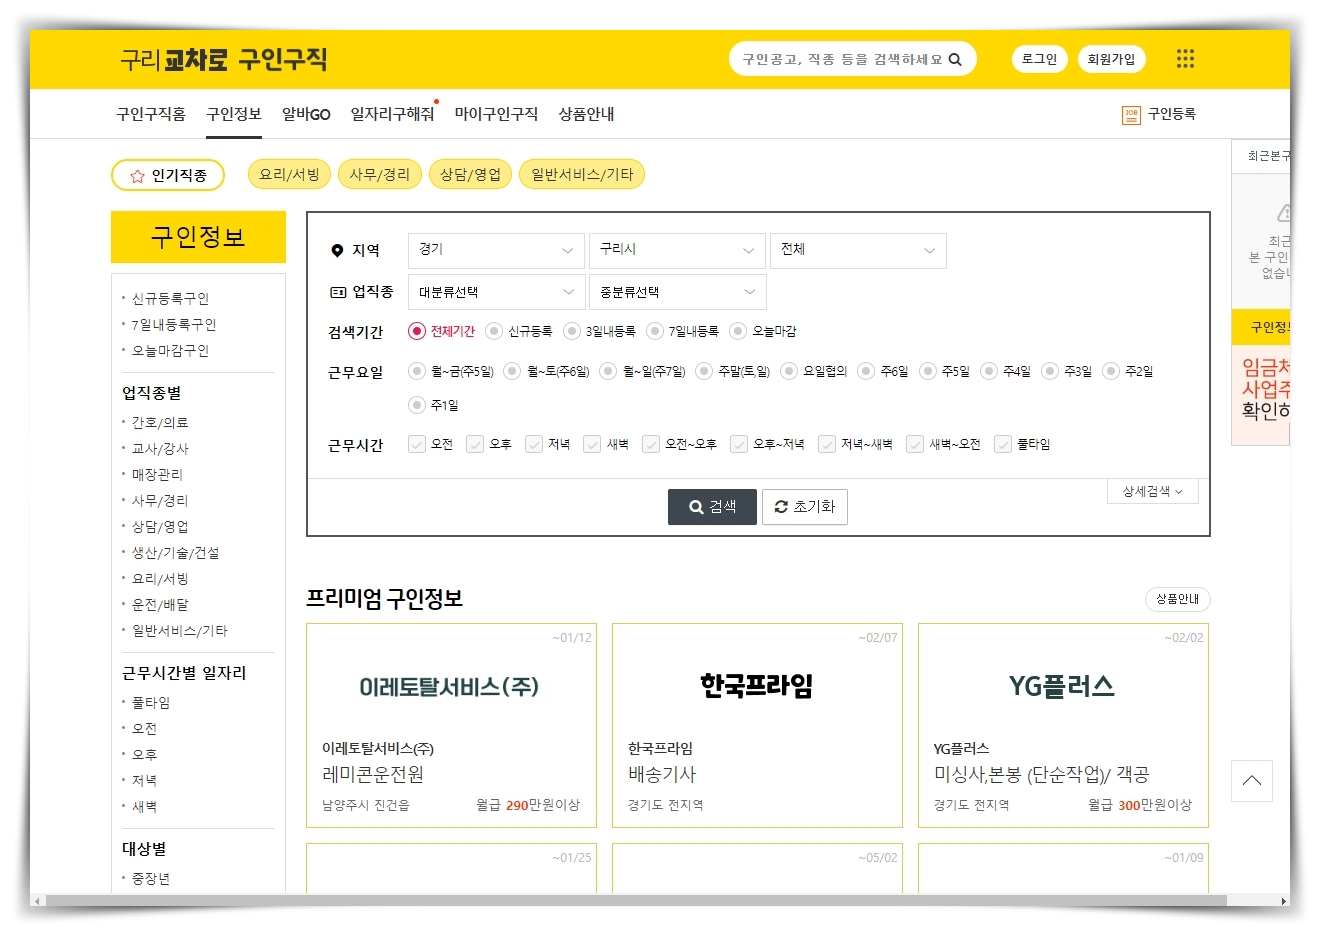Choose 월~금(주5일) work days
This screenshot has height=936, width=1320.
point(417,371)
